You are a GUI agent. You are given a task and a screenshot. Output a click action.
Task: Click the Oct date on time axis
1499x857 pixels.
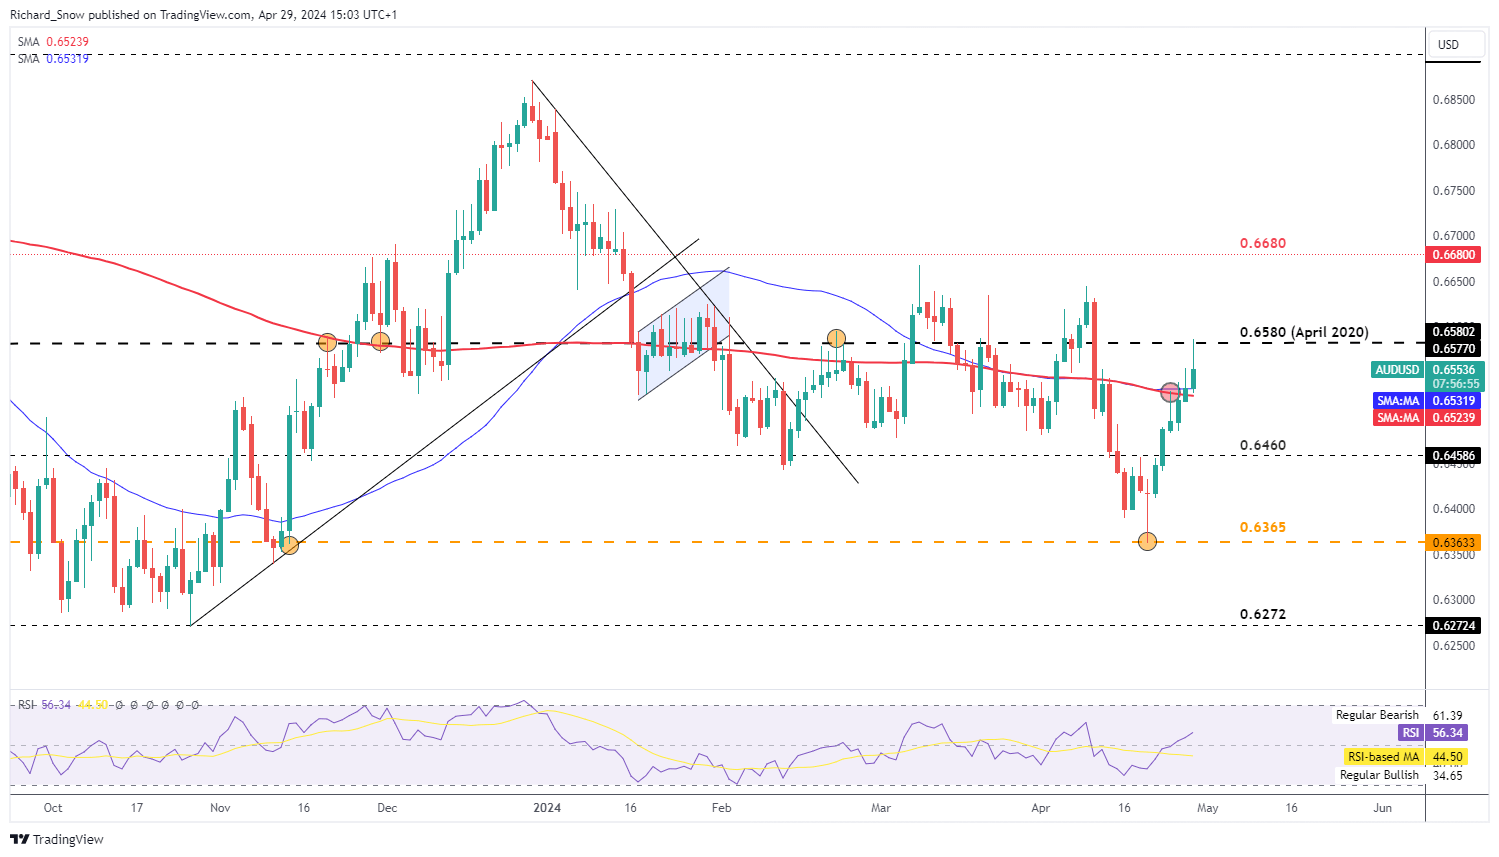coord(53,808)
